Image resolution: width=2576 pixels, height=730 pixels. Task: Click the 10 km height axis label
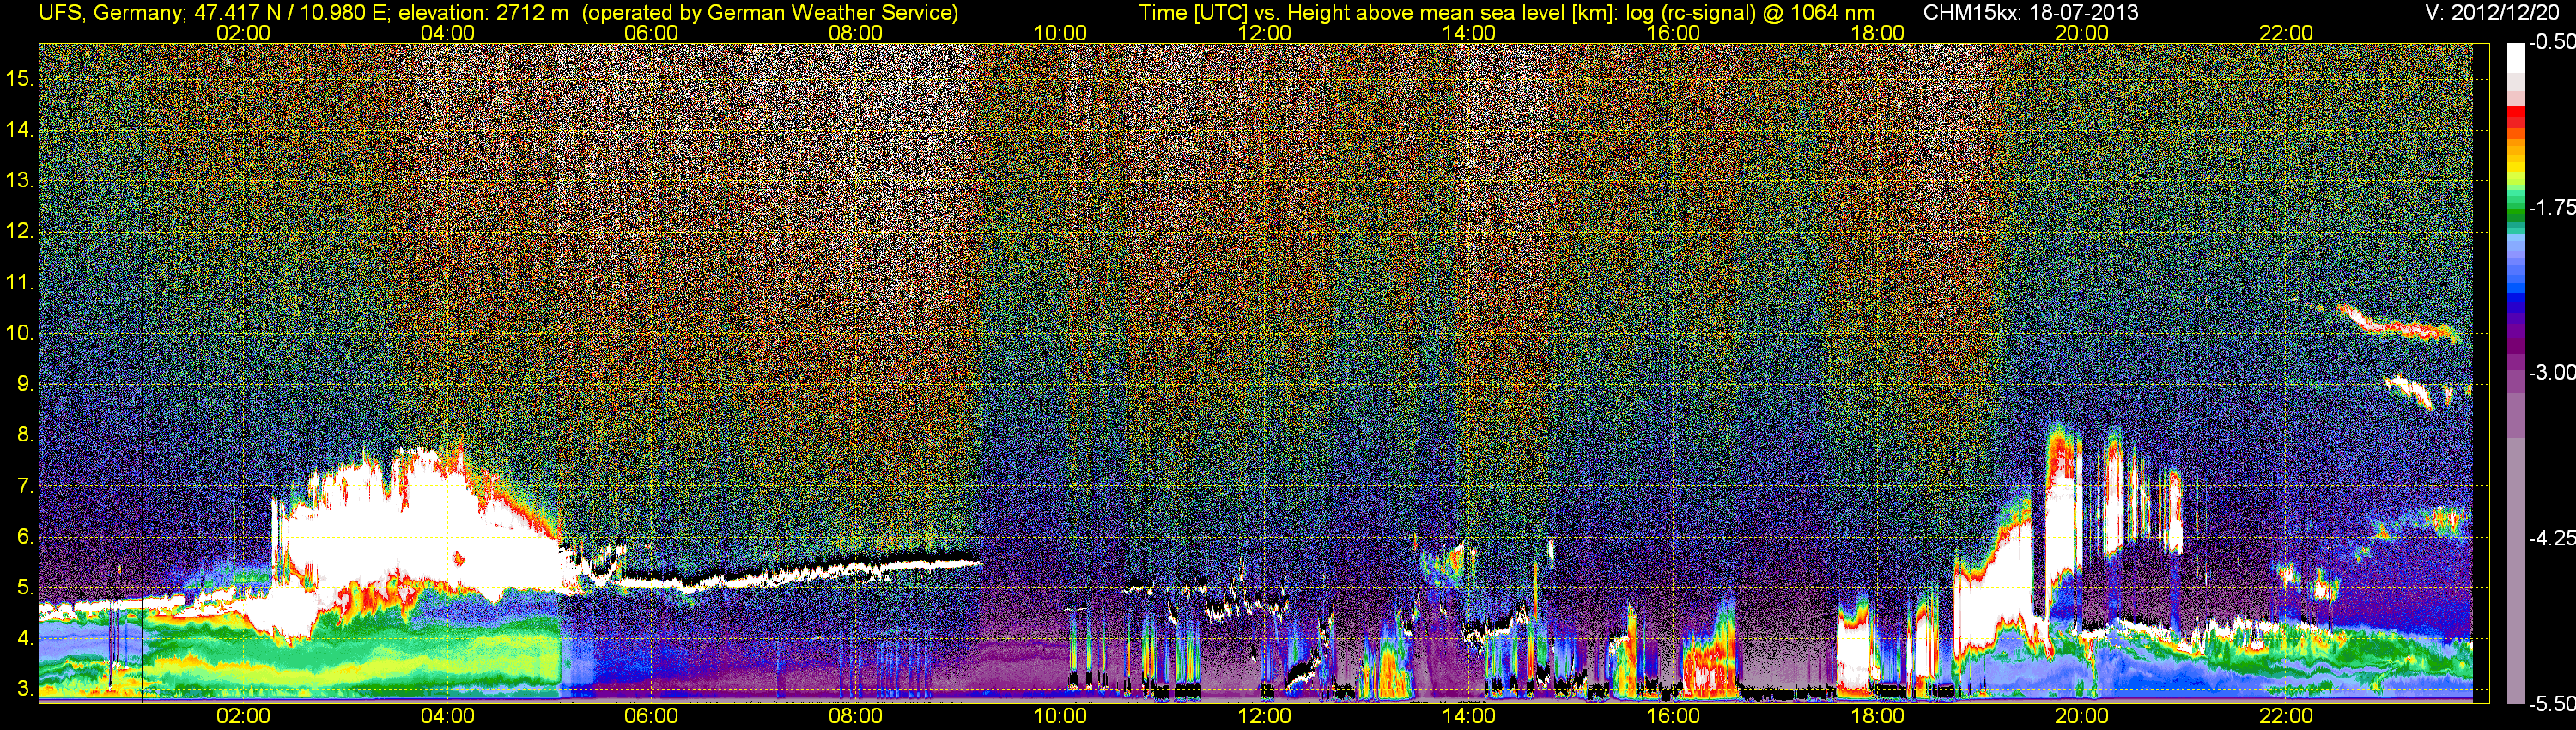pyautogui.click(x=19, y=333)
